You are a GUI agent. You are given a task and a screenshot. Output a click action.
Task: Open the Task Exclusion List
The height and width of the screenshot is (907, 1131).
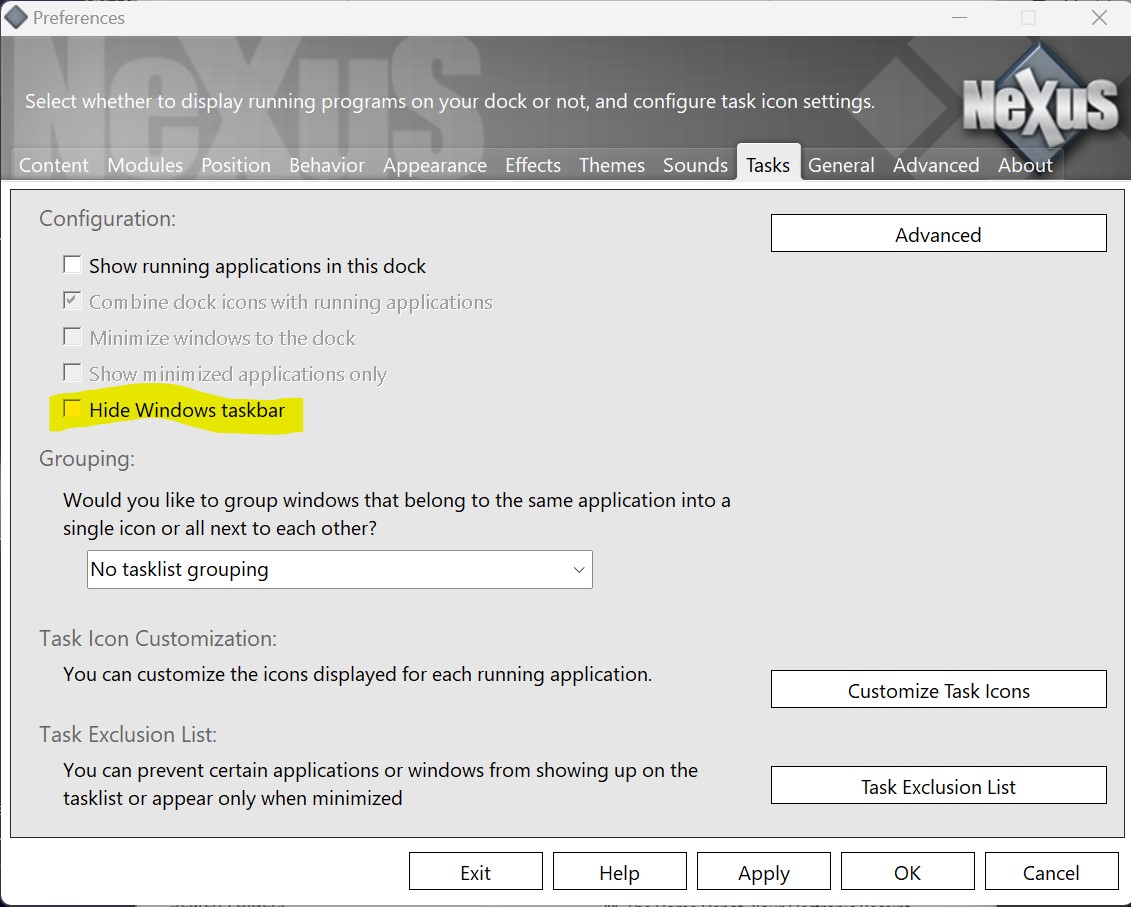(x=938, y=786)
